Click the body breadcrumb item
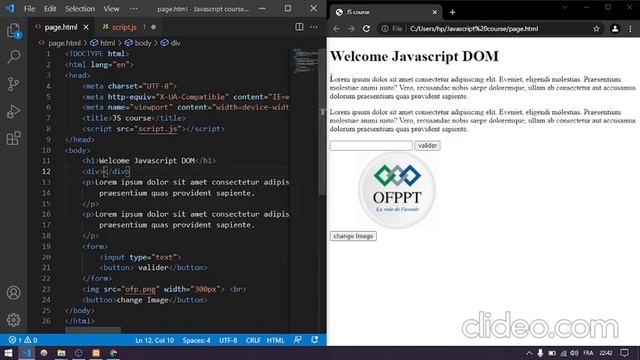 pos(138,43)
